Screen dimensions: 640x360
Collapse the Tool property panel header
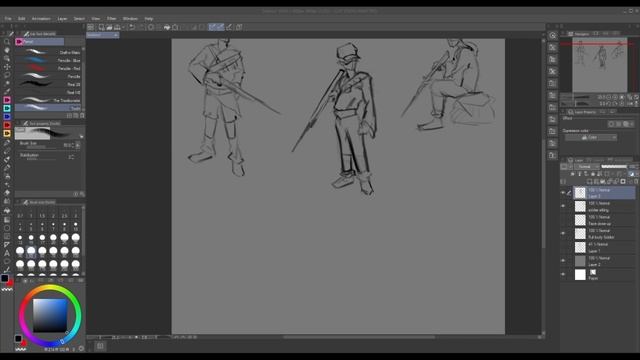[x=42, y=123]
